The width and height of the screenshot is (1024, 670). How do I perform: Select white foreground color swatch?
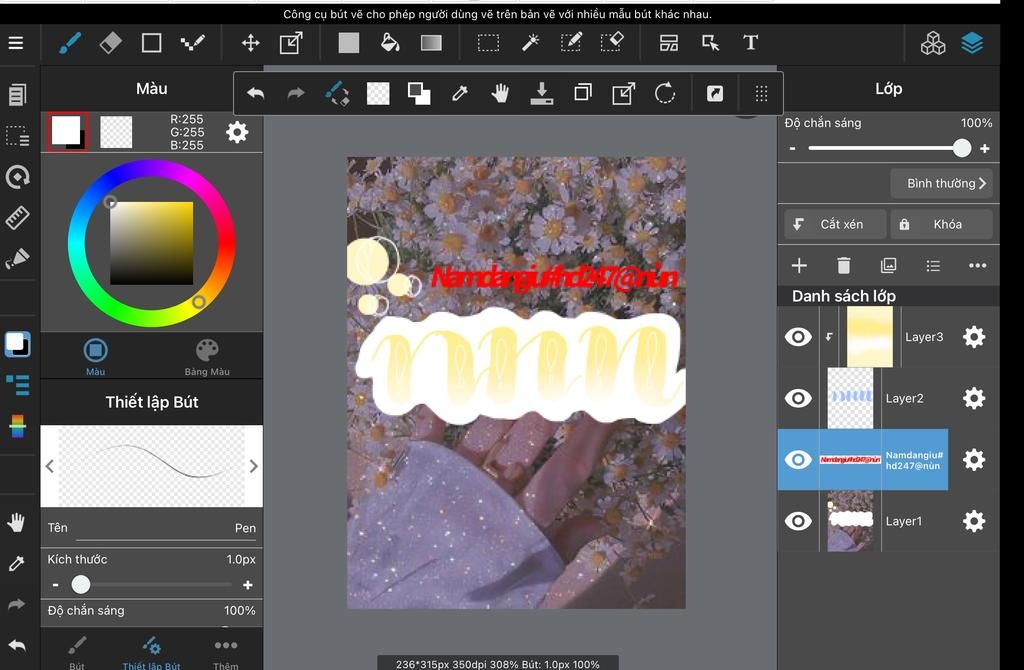(66, 130)
